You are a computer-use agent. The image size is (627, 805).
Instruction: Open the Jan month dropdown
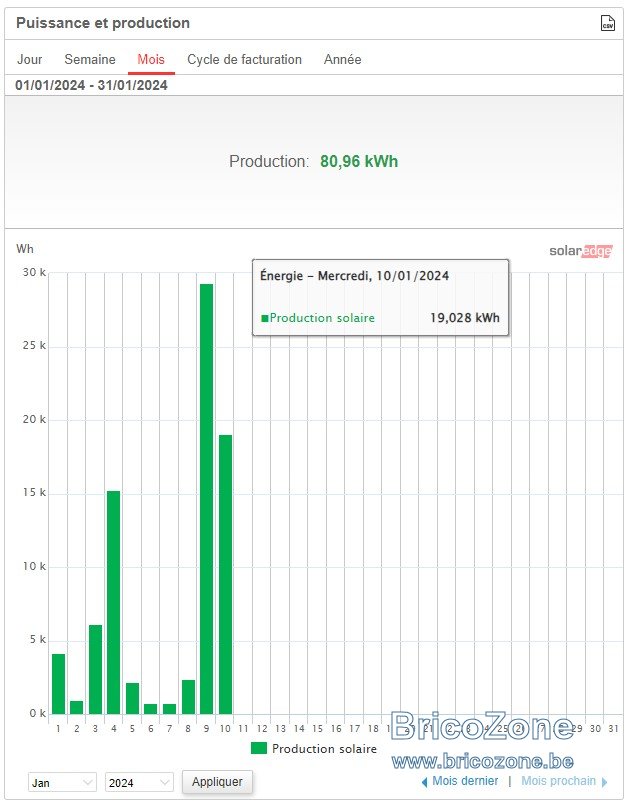62,782
